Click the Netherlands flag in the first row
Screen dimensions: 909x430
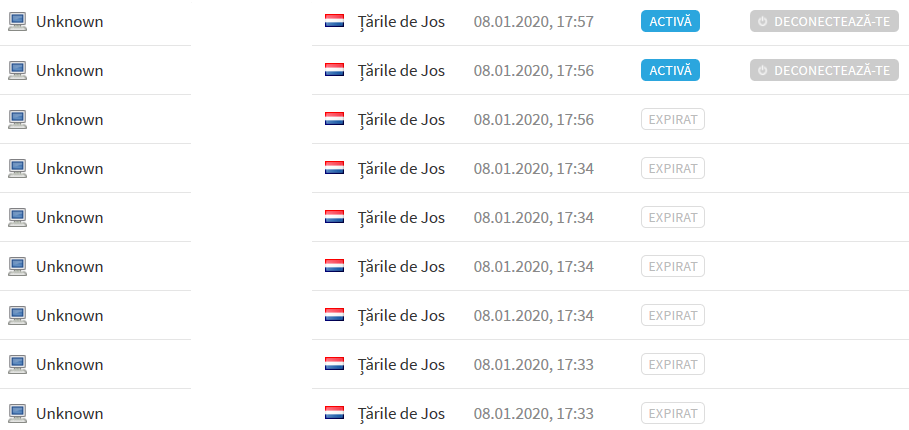pyautogui.click(x=334, y=21)
